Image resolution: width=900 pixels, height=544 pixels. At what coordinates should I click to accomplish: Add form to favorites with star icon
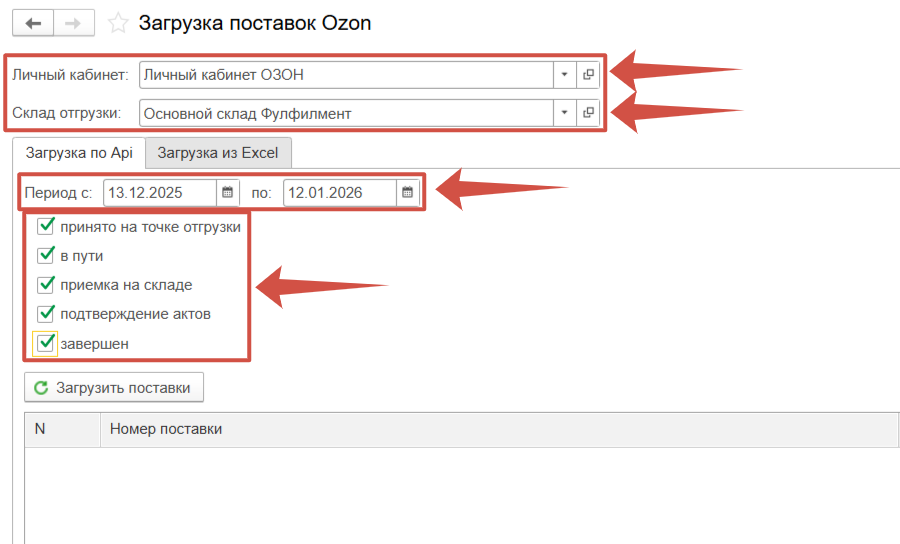pyautogui.click(x=118, y=23)
